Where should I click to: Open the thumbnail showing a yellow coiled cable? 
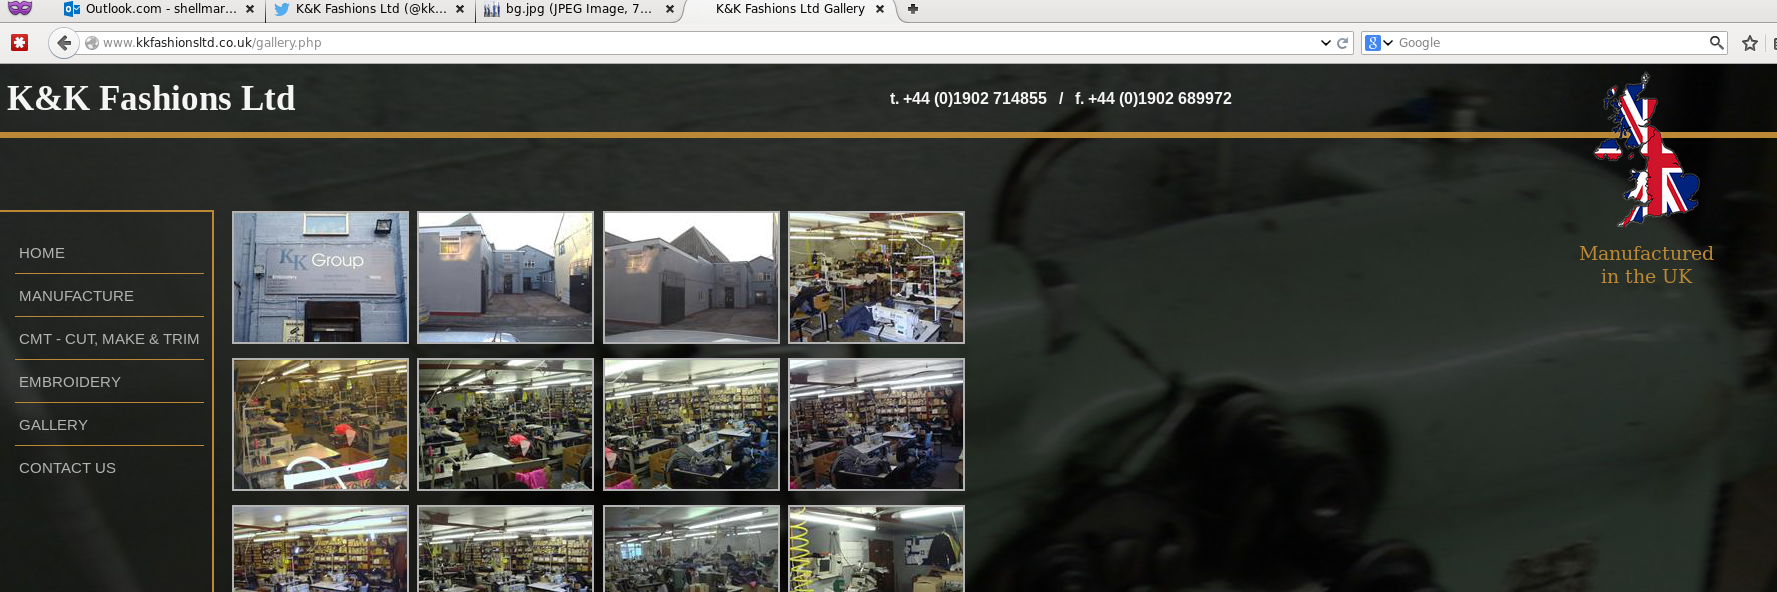pyautogui.click(x=876, y=549)
